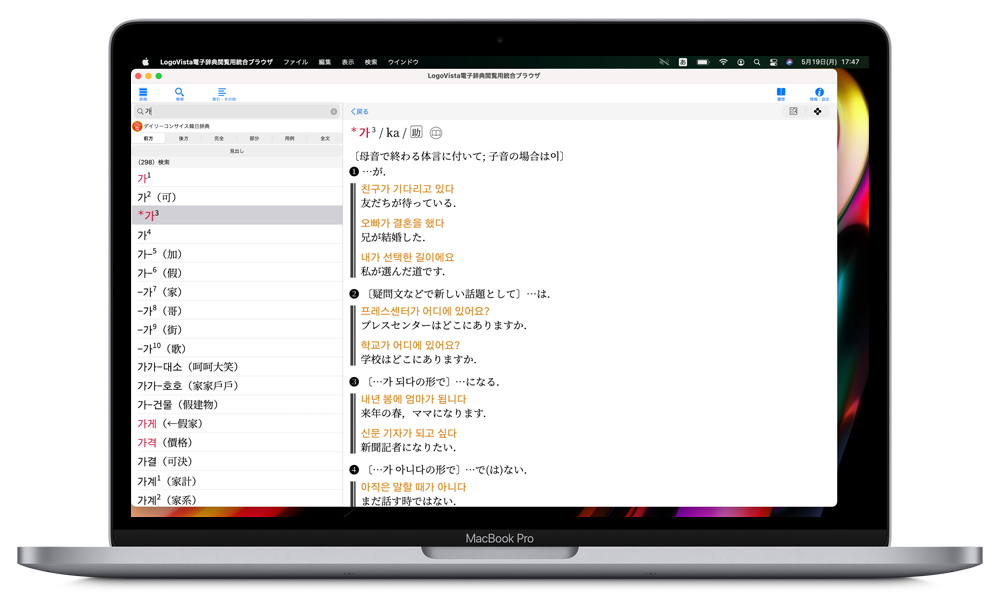Click the boxed 助 part-of-speech icon
Image resolution: width=1000 pixels, height=600 pixels.
pyautogui.click(x=416, y=133)
